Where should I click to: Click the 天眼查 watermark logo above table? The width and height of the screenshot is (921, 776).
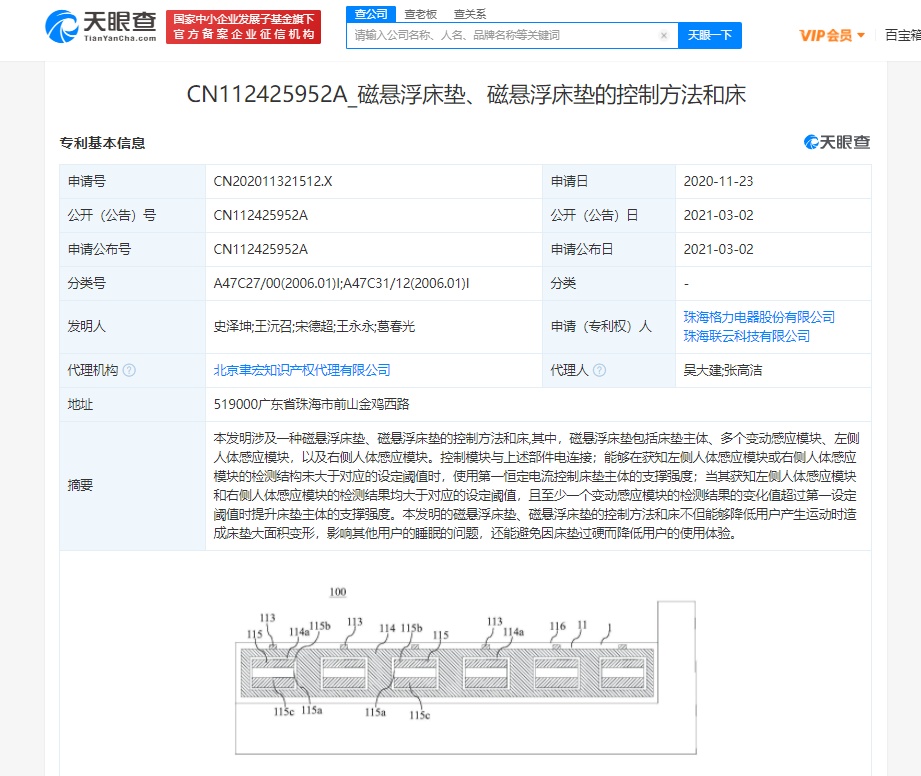837,143
